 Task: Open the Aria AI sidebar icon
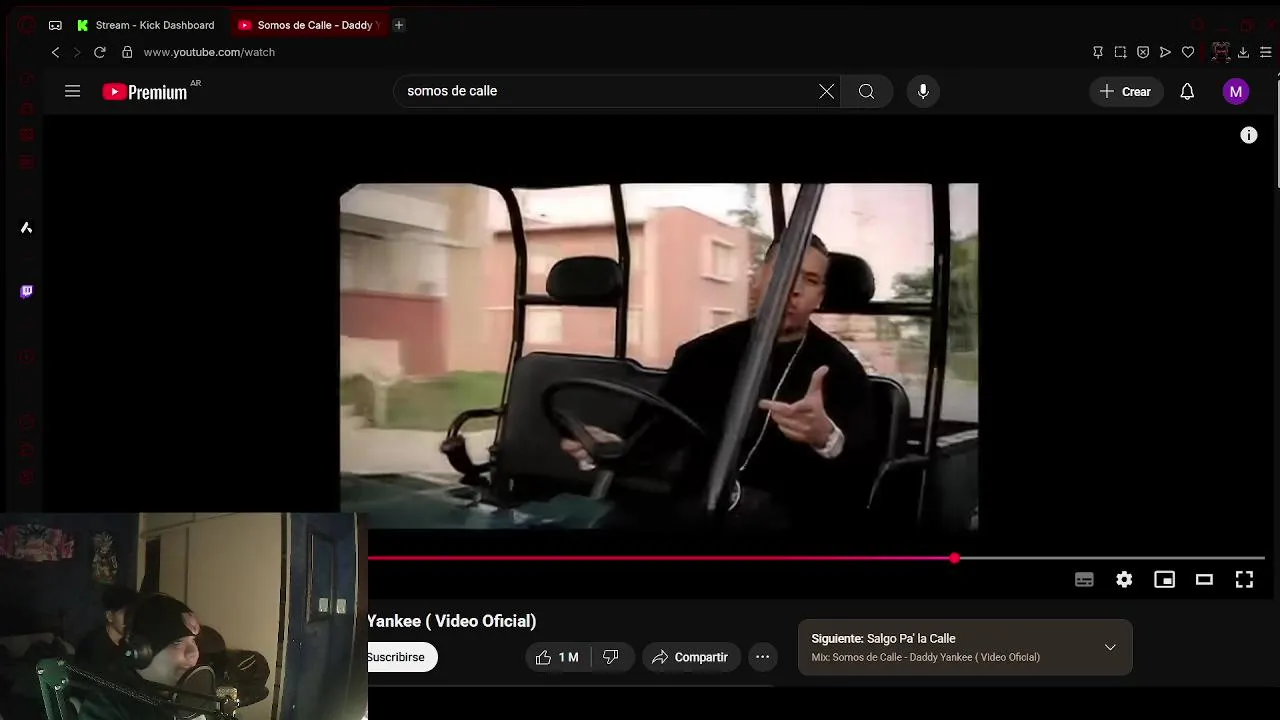(27, 228)
